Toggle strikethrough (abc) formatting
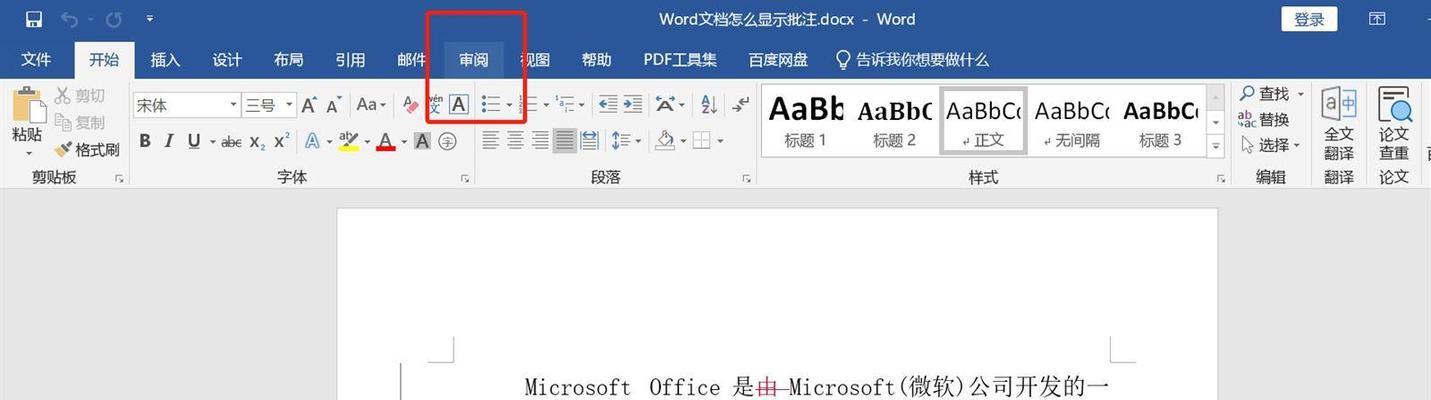The image size is (1431, 400). point(231,141)
